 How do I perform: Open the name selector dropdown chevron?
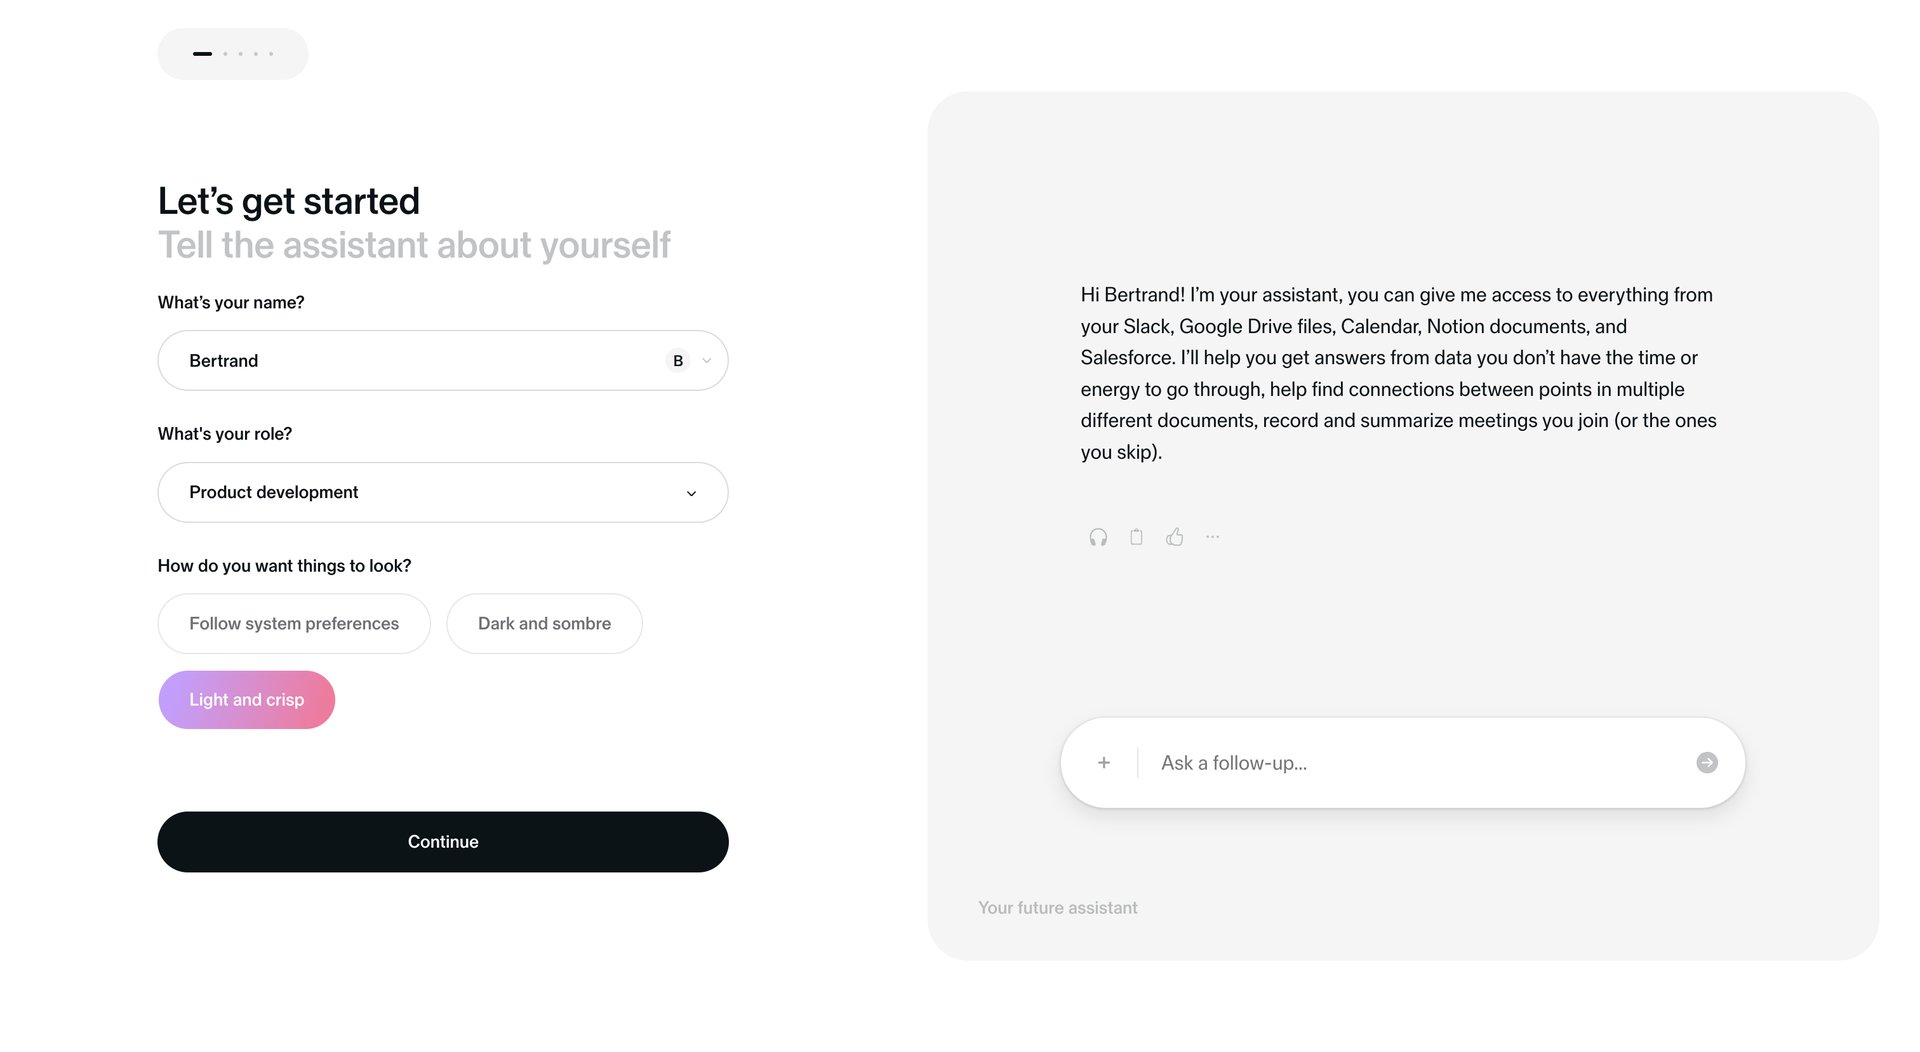pos(706,360)
